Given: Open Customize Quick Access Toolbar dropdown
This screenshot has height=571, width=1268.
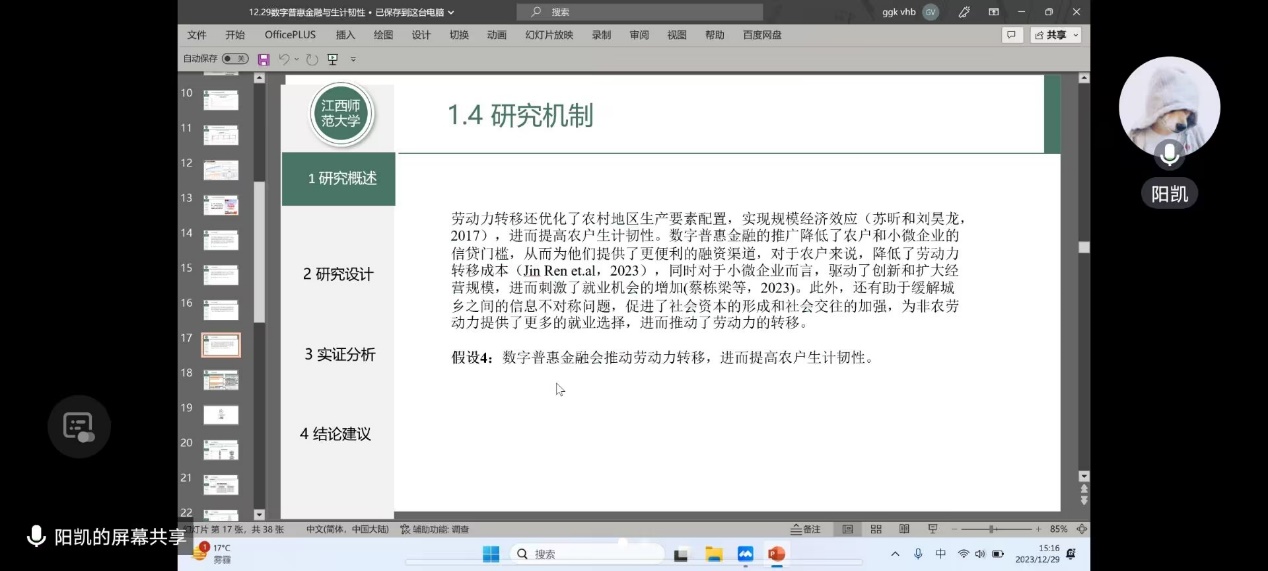Looking at the screenshot, I should (353, 60).
